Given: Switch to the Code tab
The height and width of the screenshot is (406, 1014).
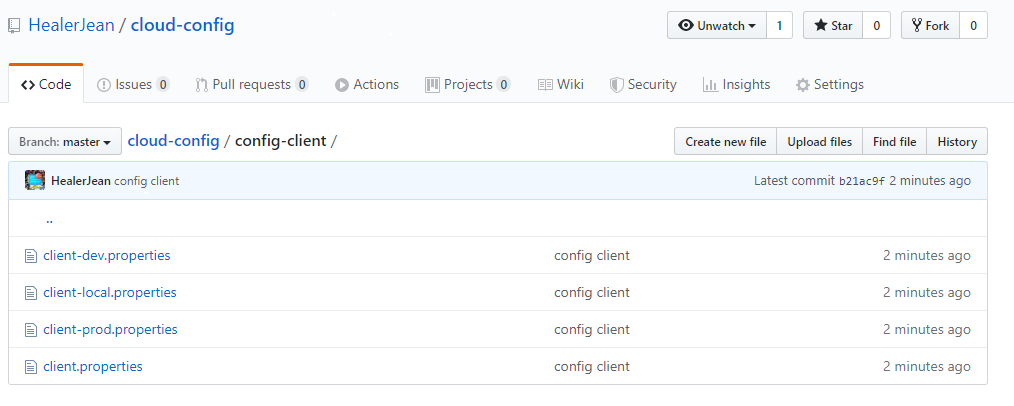Looking at the screenshot, I should tap(46, 85).
